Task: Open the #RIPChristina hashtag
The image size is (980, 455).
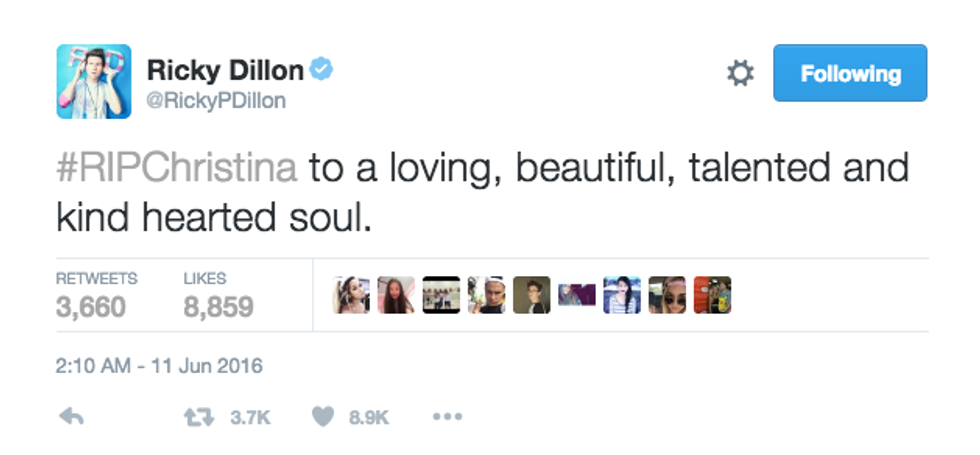Action: (176, 166)
